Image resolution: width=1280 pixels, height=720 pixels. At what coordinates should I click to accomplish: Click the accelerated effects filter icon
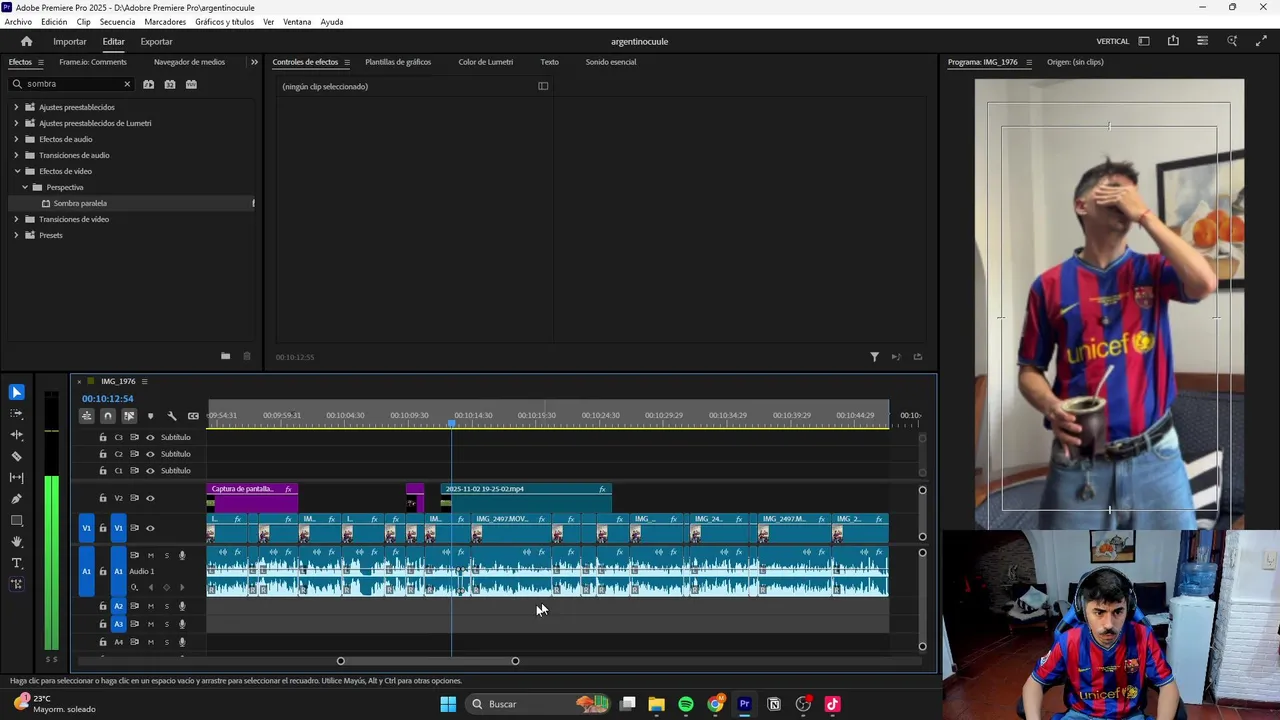tap(148, 84)
